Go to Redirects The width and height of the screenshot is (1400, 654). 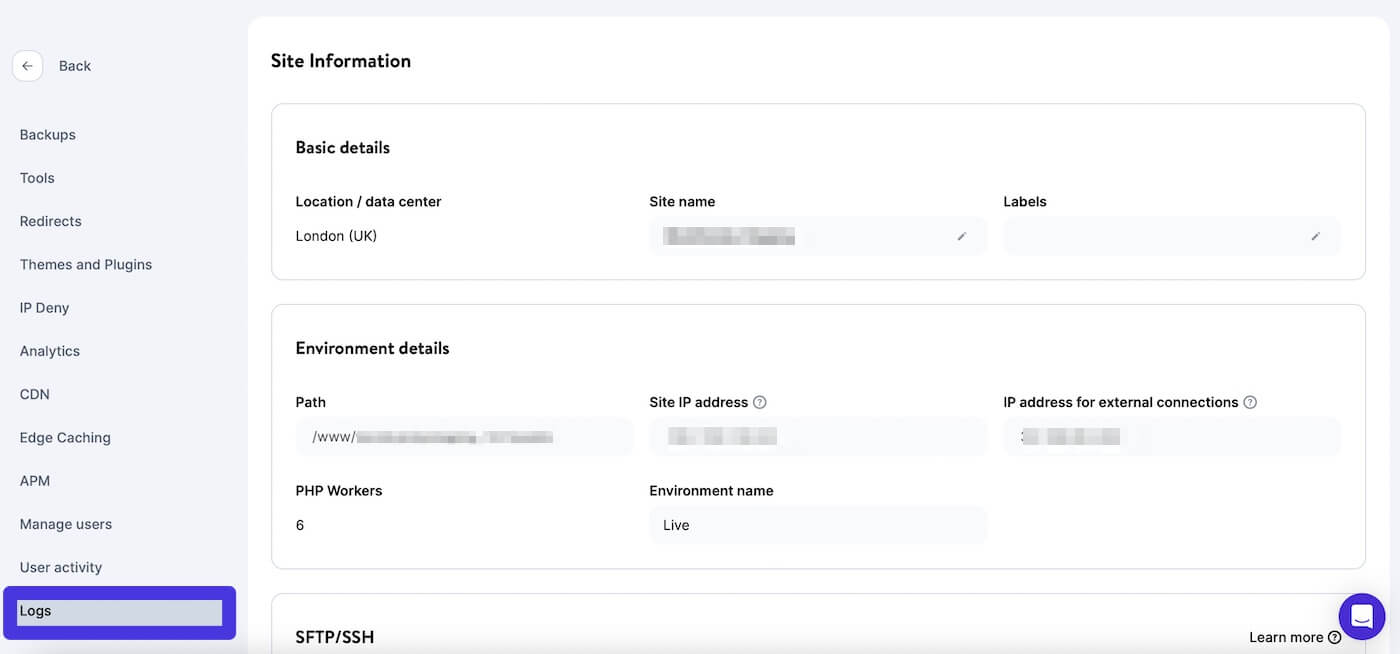point(50,221)
